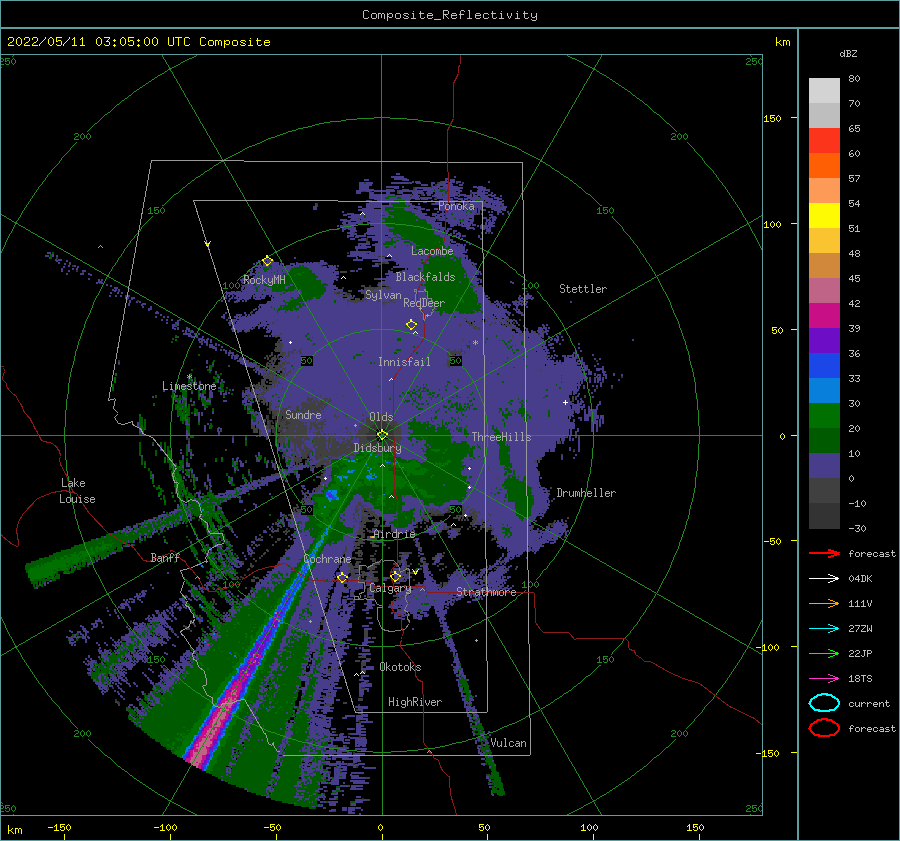The width and height of the screenshot is (900, 841).
Task: Select the Limestone label
Action: tap(189, 386)
